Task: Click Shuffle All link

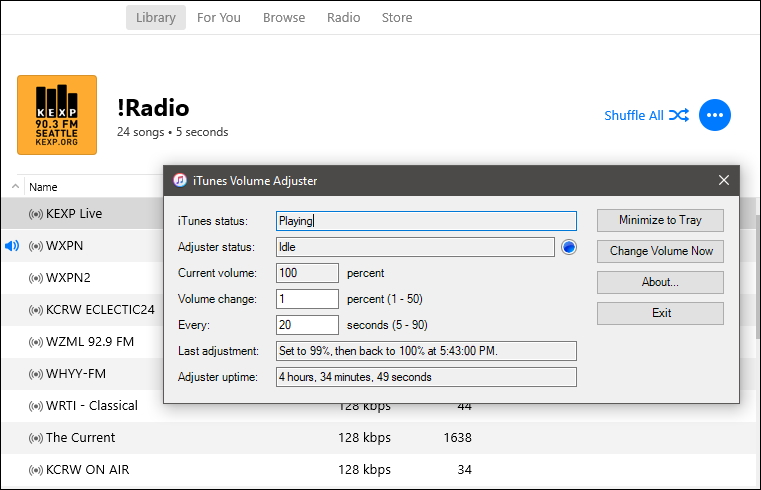Action: point(634,115)
